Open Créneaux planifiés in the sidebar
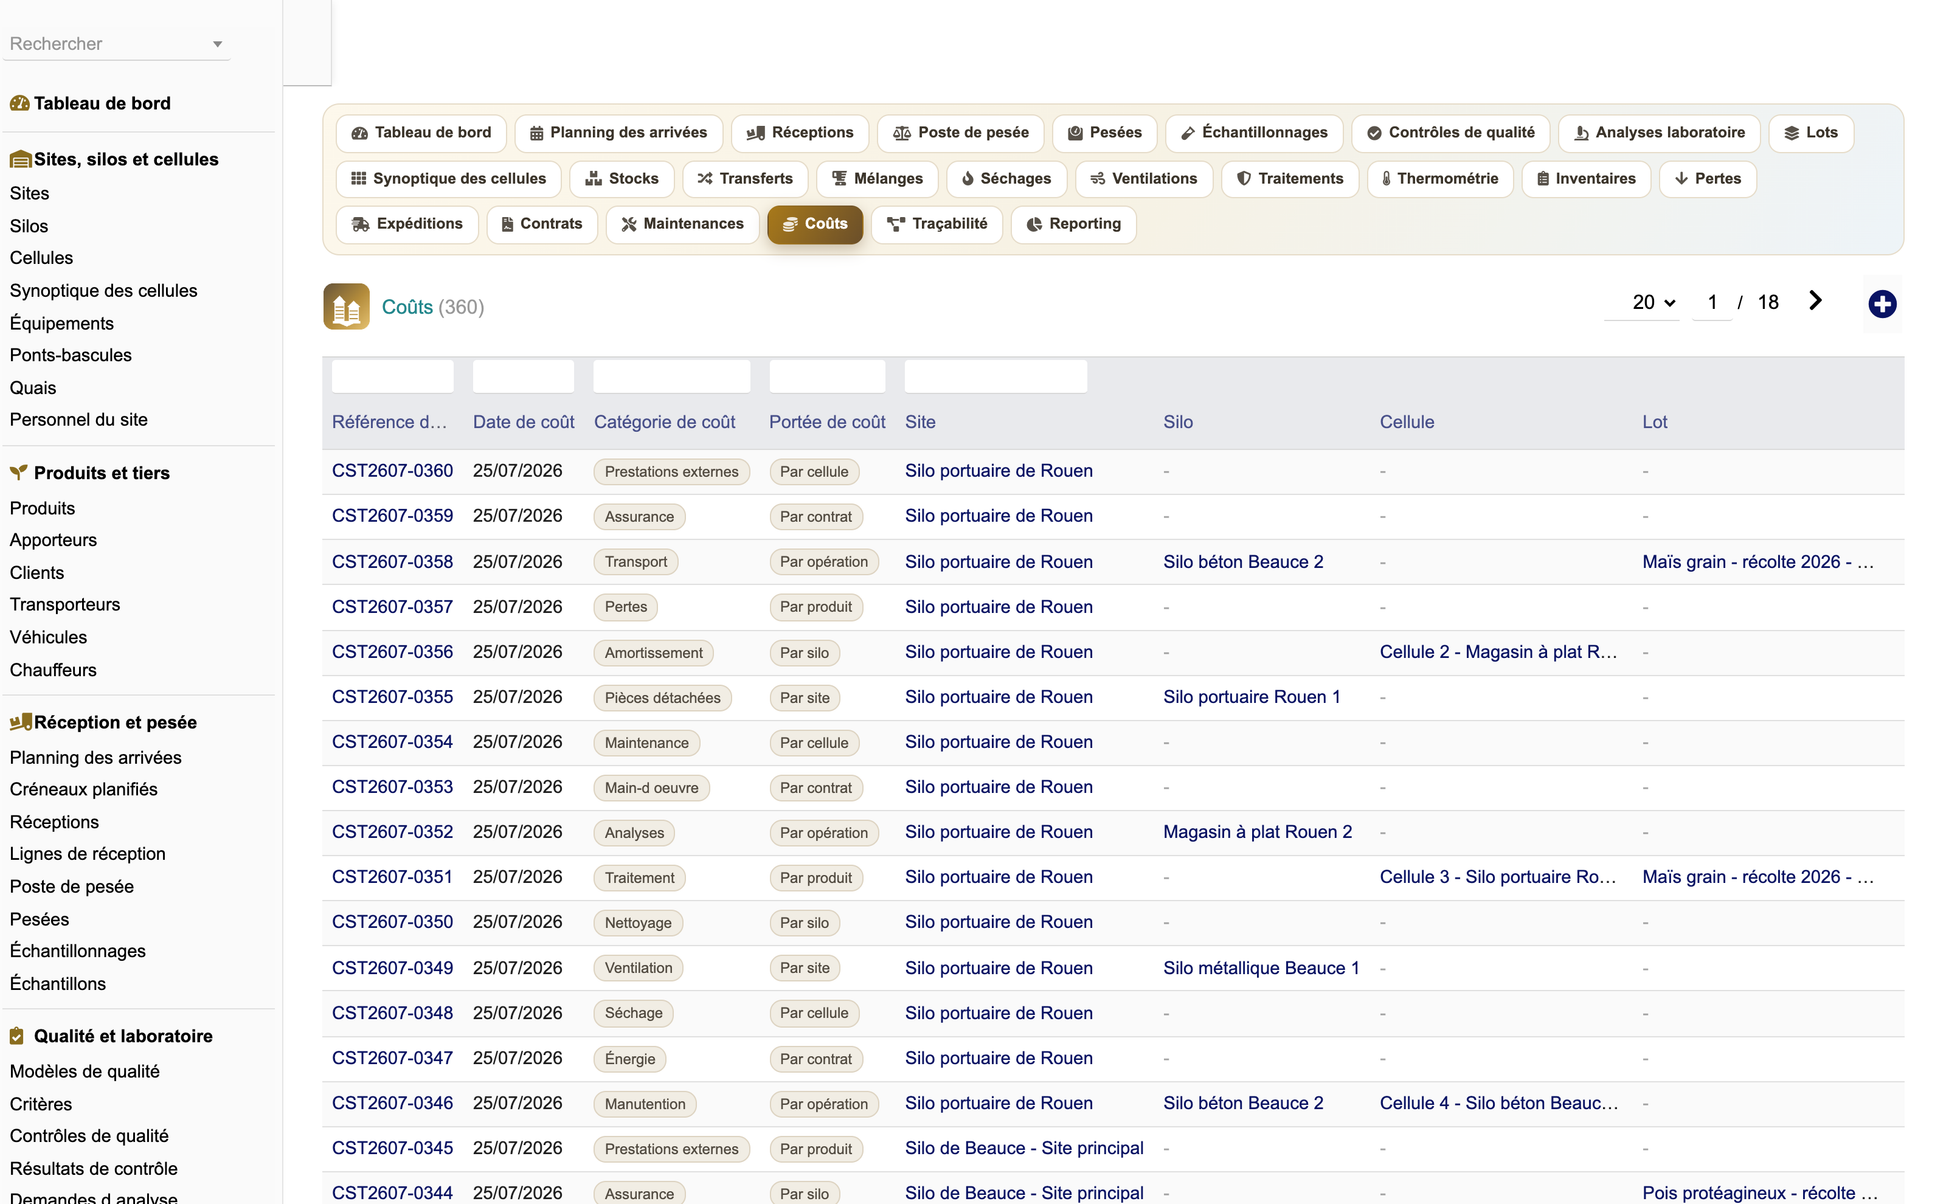Viewport: 1946px width, 1204px height. coord(84,789)
